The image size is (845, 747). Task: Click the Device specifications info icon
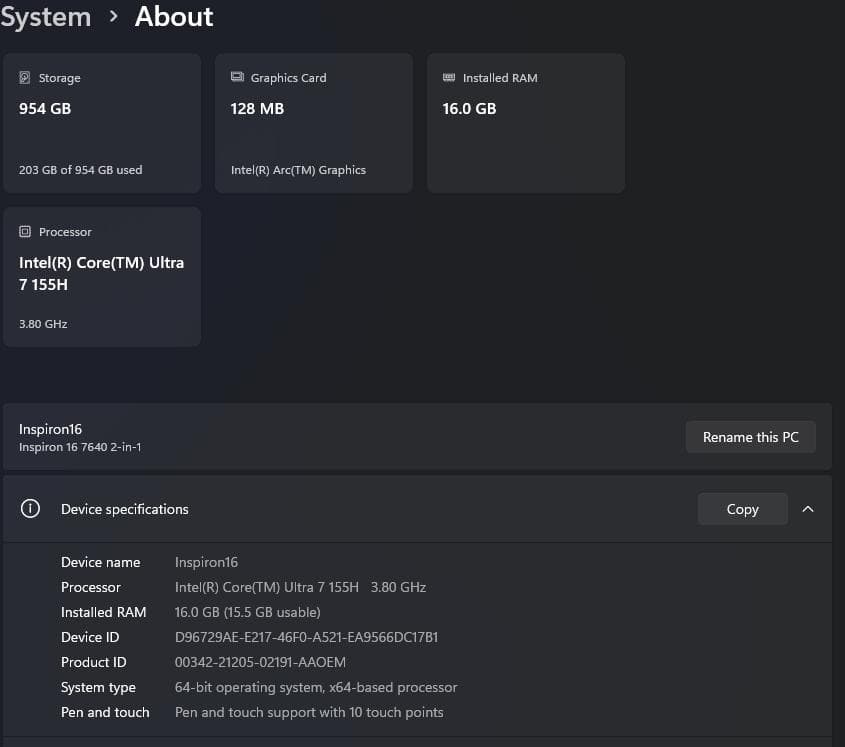[x=31, y=509]
